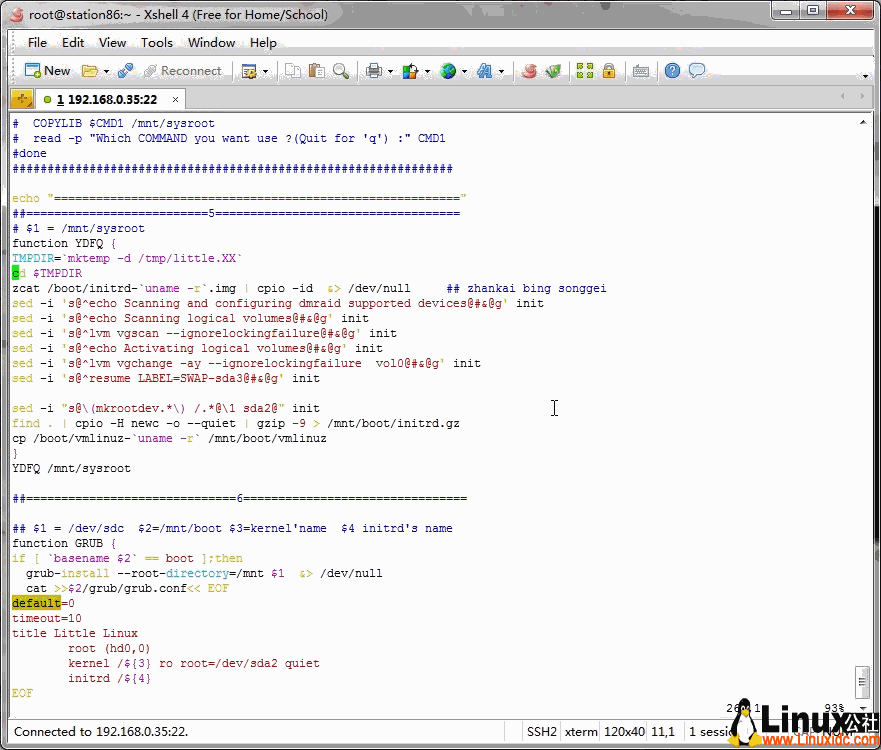Viewport: 881px width, 750px height.
Task: Expand the globe Encoding dropdown arrow
Action: [x=465, y=71]
